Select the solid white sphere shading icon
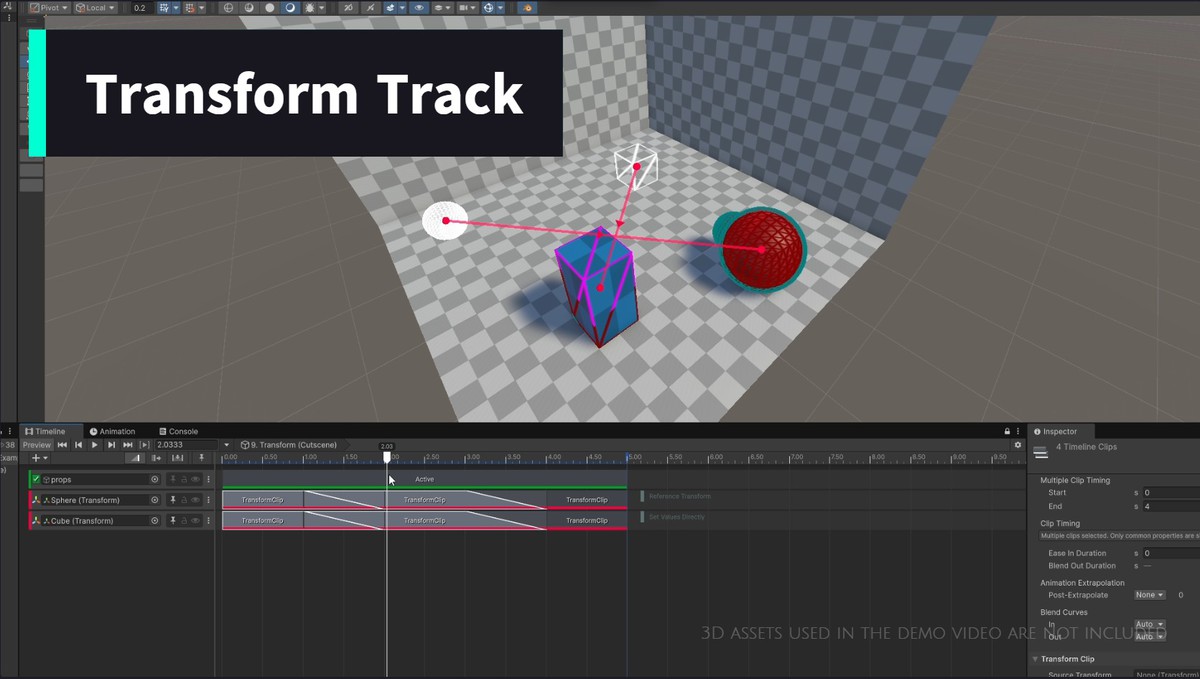1200x679 pixels. click(270, 8)
